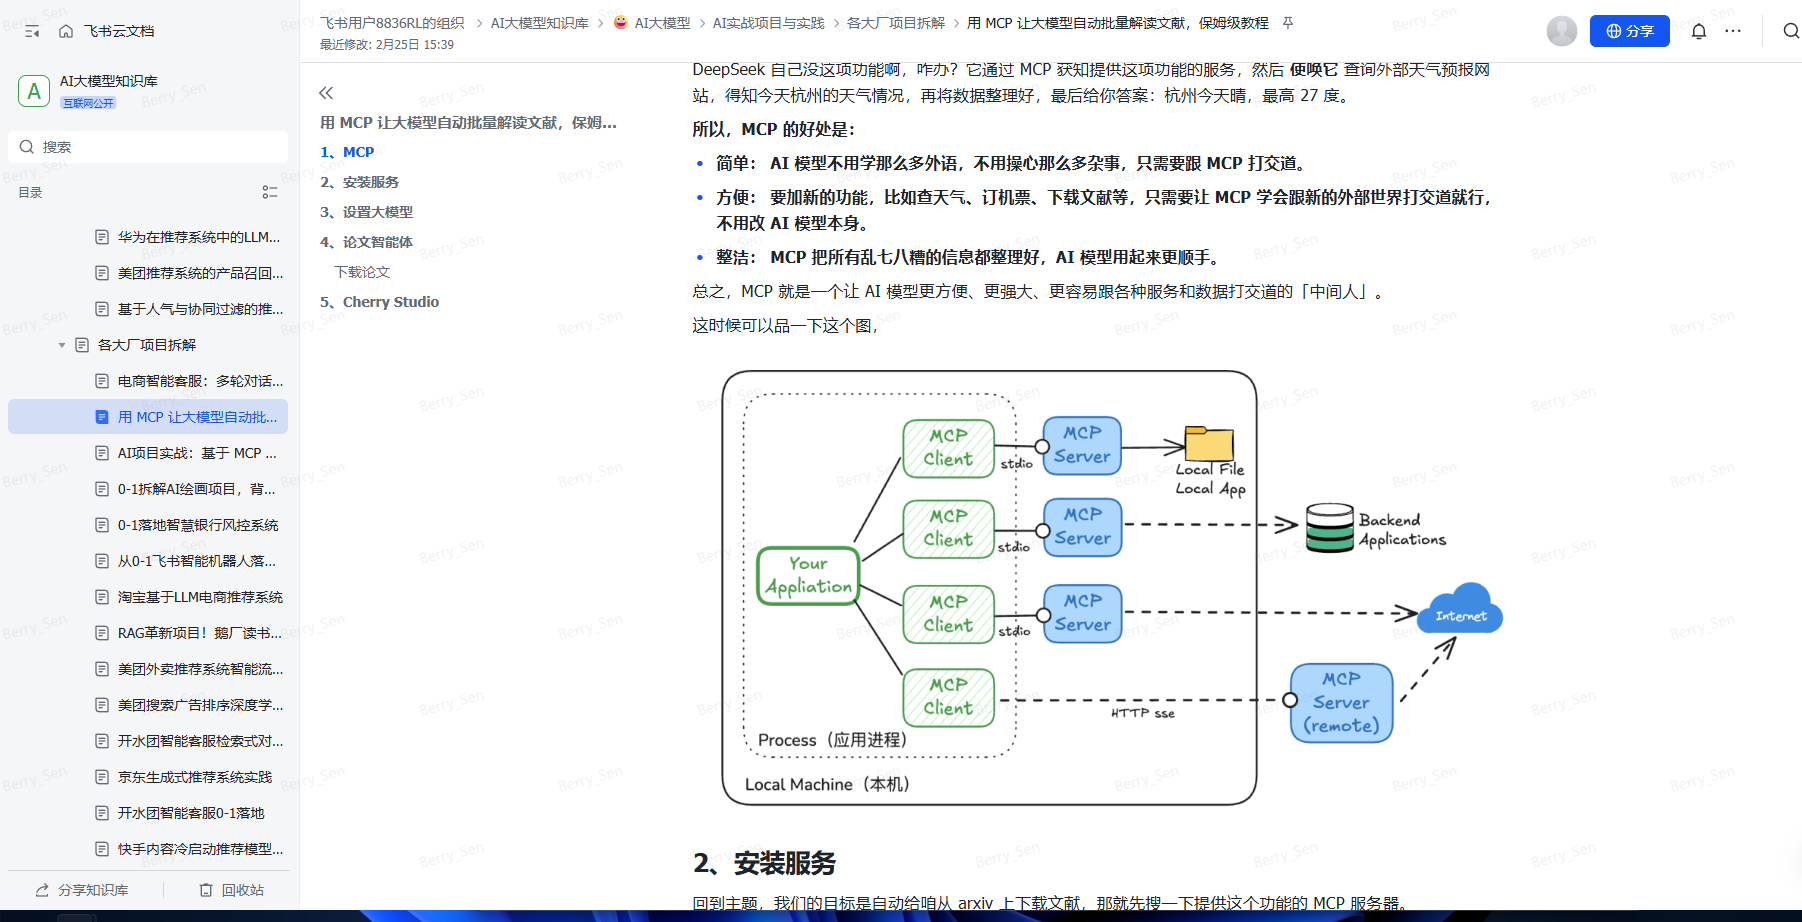Screen dimensions: 1802x922
Task: Open the user profile avatar
Action: point(1562,31)
